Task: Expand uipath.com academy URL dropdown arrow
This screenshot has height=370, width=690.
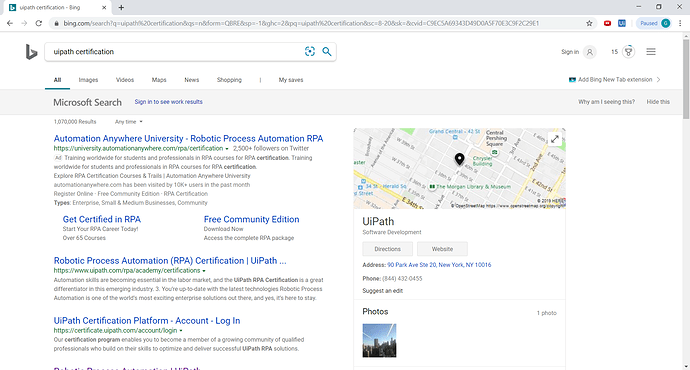Action: pos(204,271)
